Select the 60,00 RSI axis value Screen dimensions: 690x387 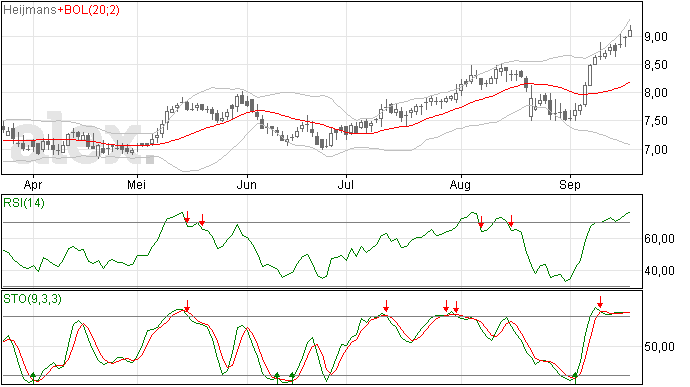click(x=659, y=239)
